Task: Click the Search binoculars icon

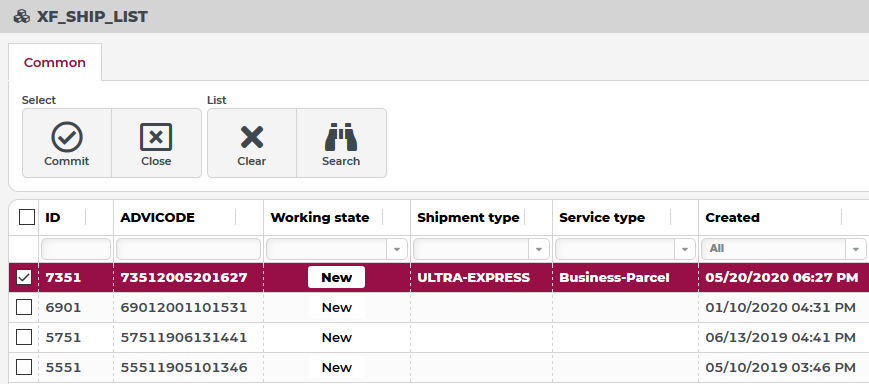Action: pyautogui.click(x=341, y=137)
